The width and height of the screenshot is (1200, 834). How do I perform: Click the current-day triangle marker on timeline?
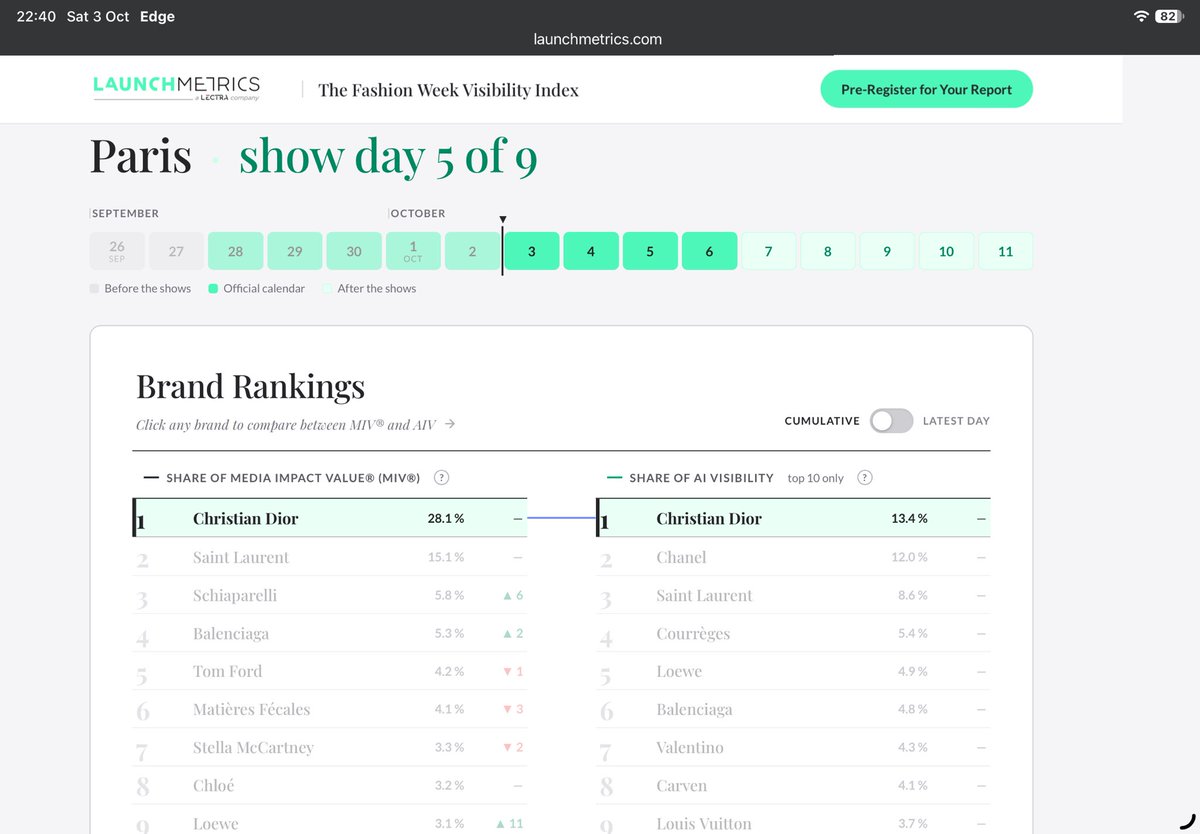coord(503,219)
